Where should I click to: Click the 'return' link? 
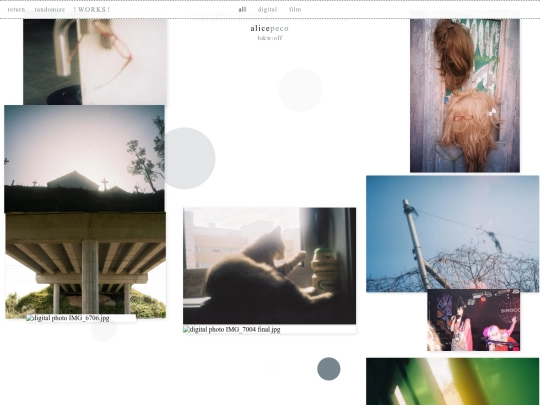click(x=16, y=10)
